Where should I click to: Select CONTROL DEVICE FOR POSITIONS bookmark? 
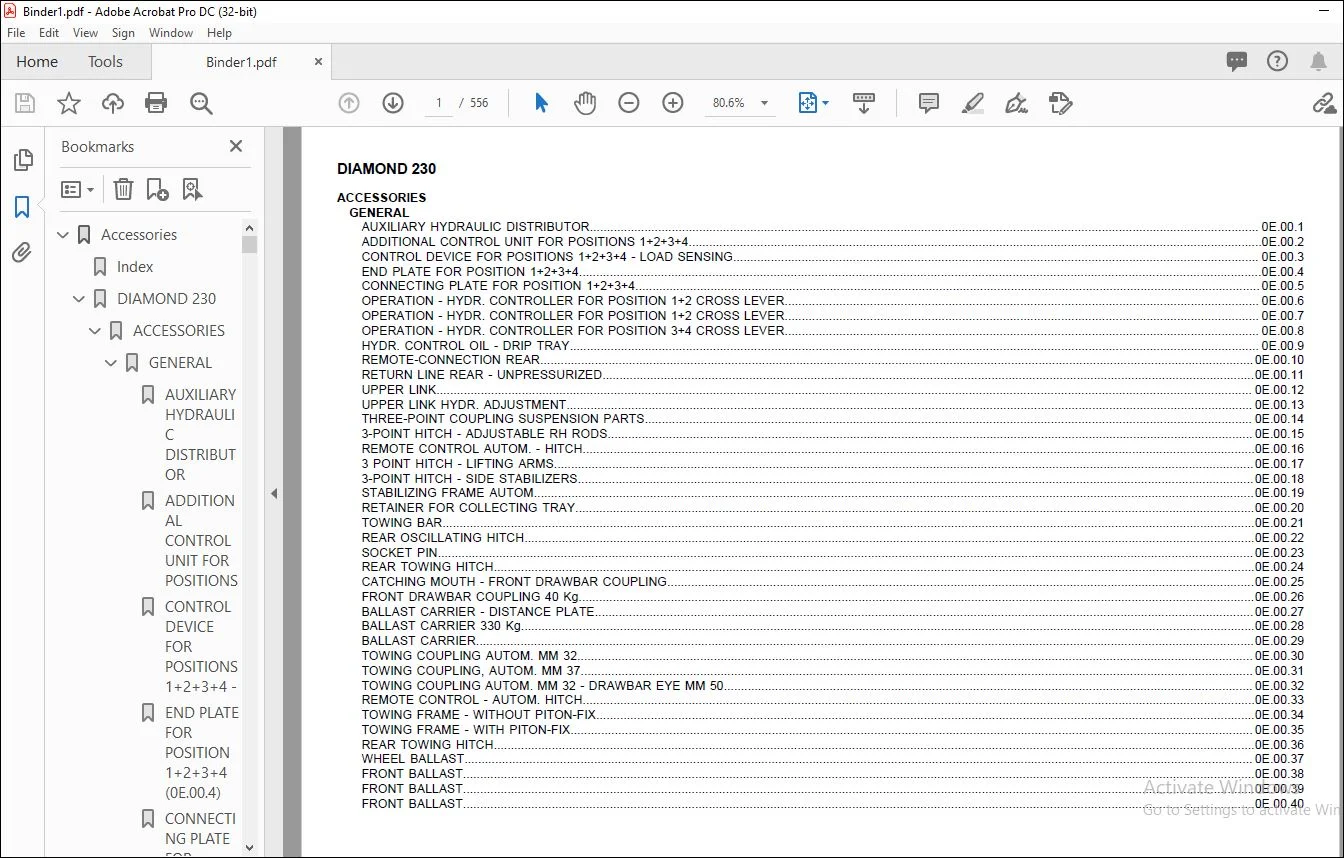coord(201,647)
